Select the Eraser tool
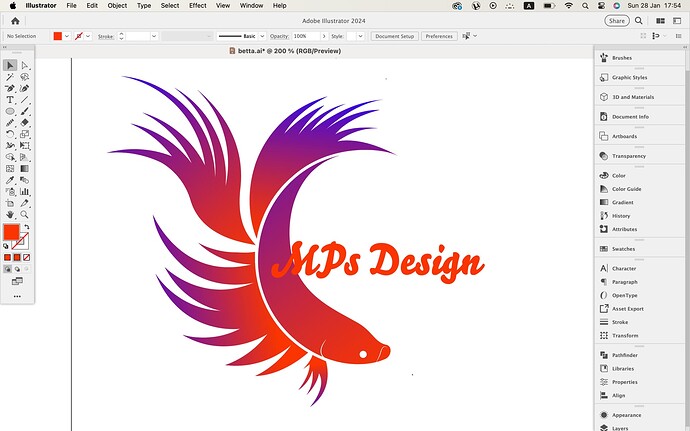The width and height of the screenshot is (690, 431). [x=25, y=123]
